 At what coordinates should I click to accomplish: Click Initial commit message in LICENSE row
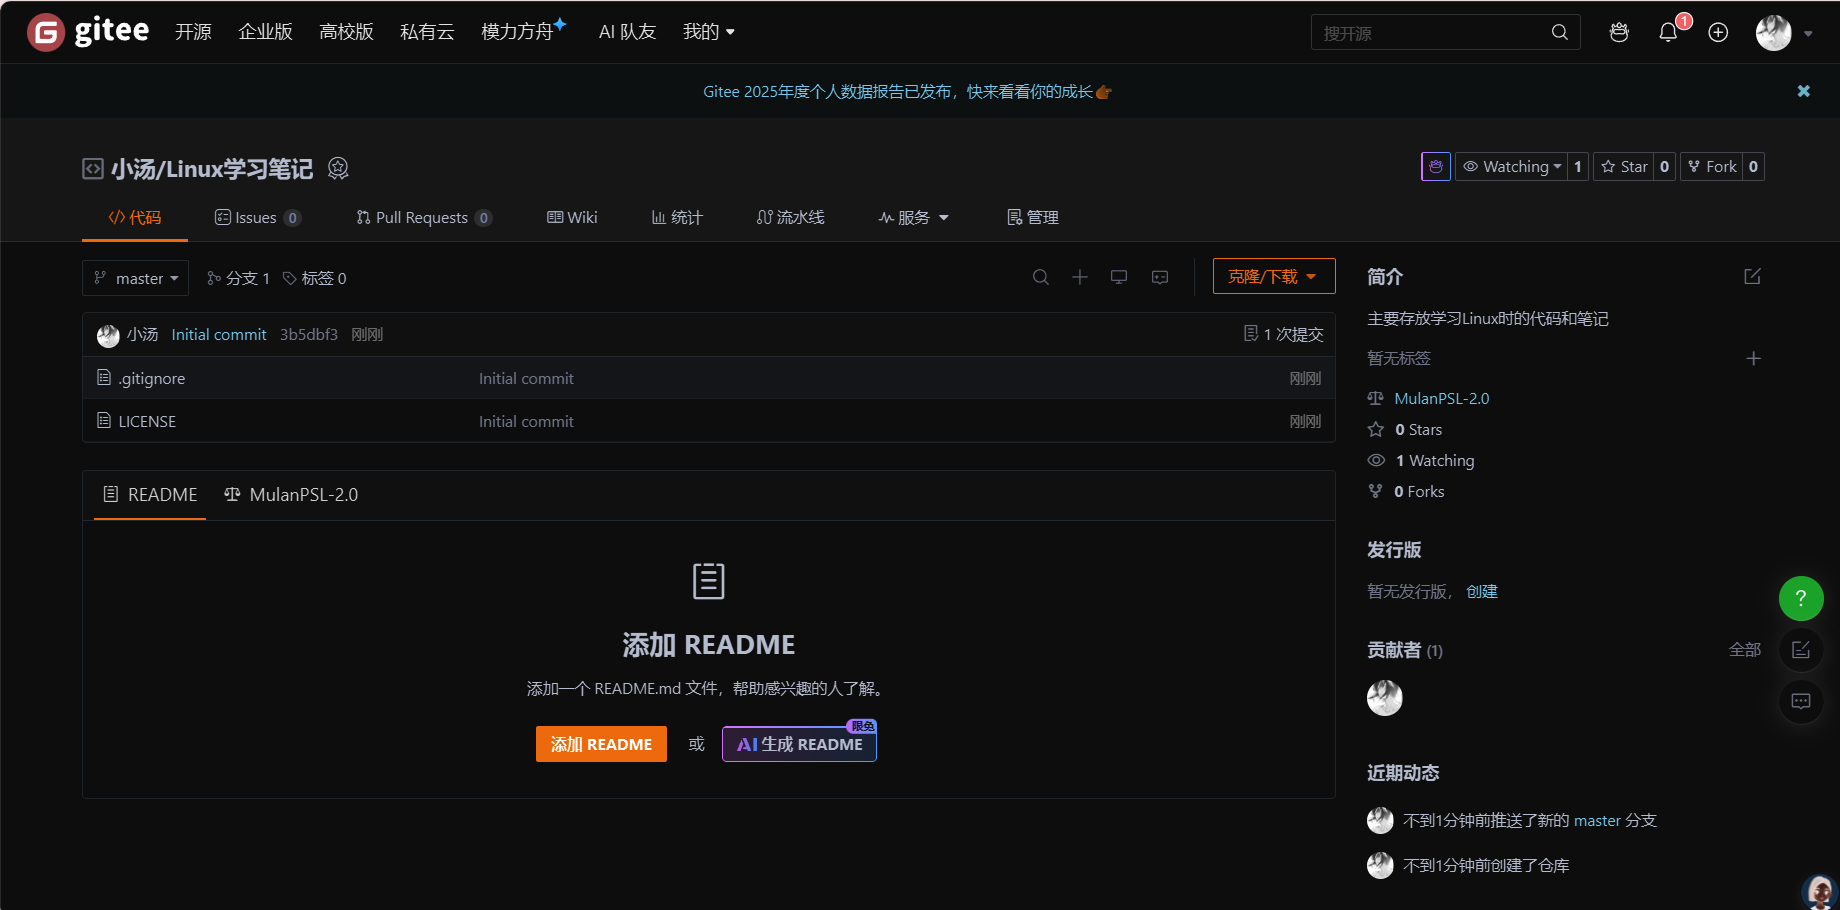(x=526, y=421)
